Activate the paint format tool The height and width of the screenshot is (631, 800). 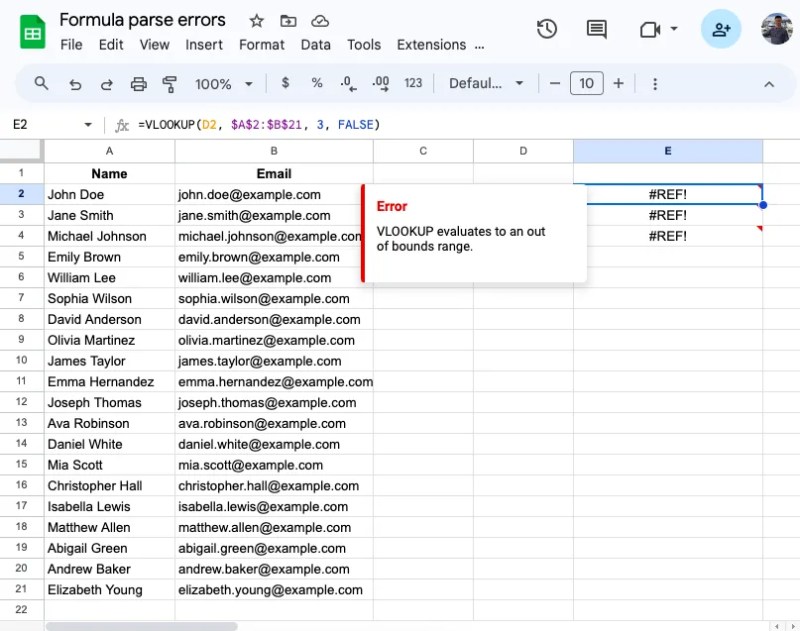coord(169,84)
